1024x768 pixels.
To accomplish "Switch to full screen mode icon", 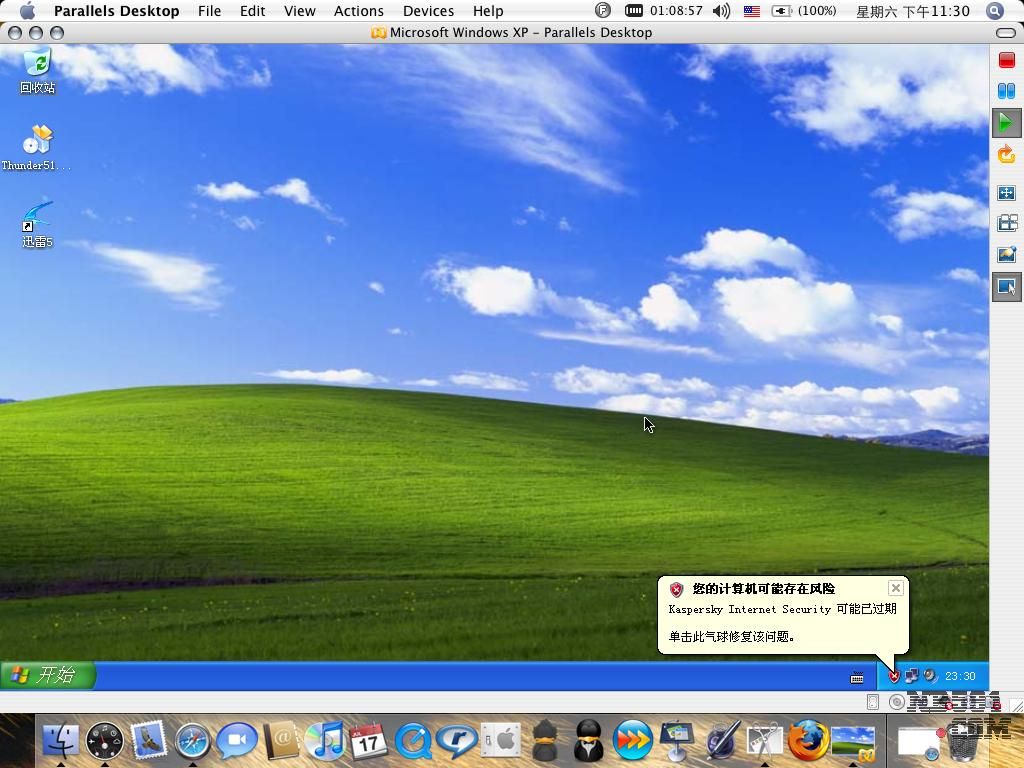I will [x=1006, y=193].
